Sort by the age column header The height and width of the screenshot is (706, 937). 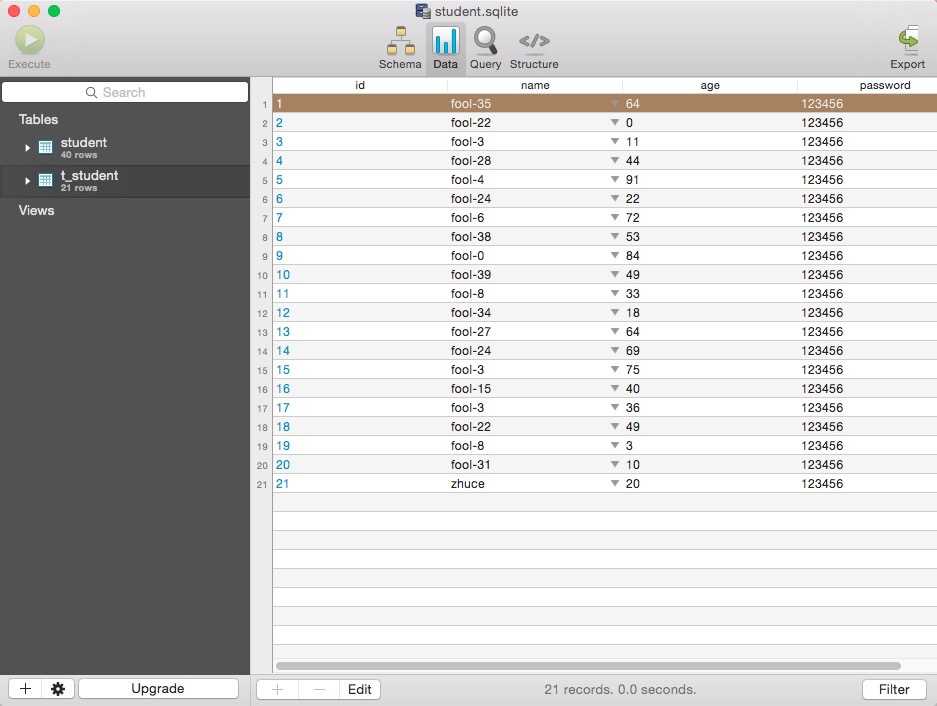point(710,85)
